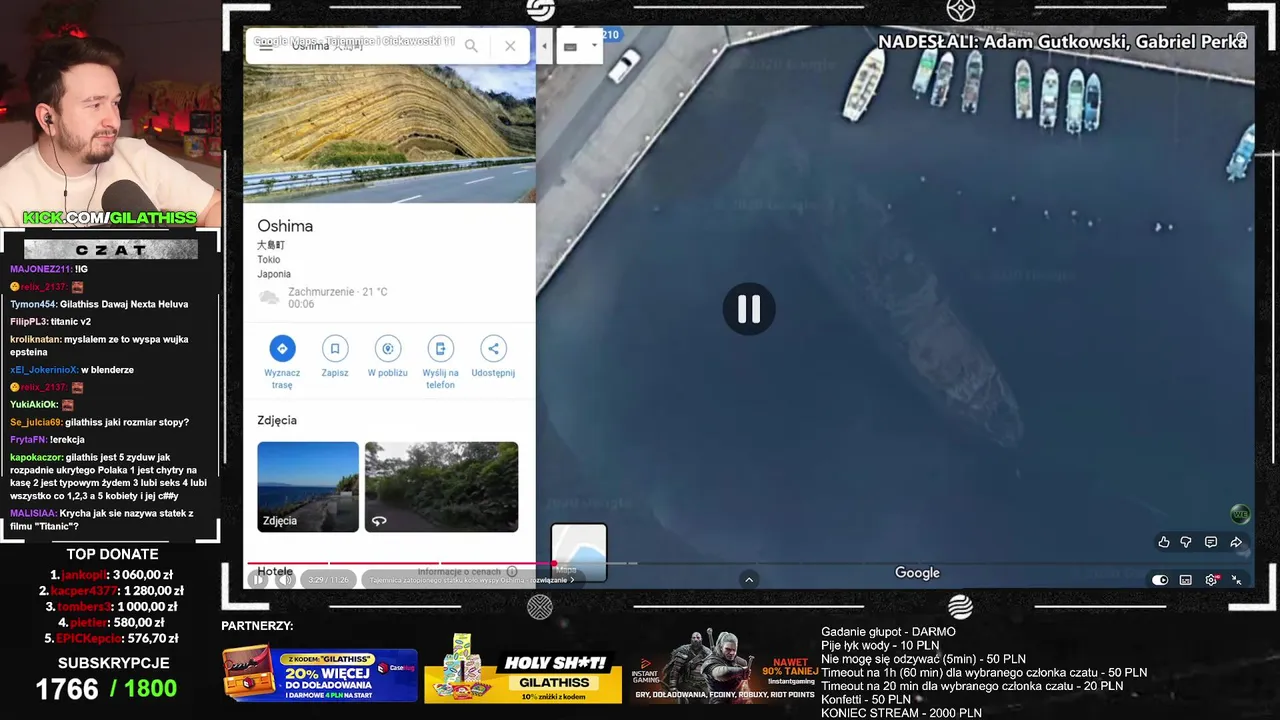Open the keyboard input tools dropdown

coord(594,46)
